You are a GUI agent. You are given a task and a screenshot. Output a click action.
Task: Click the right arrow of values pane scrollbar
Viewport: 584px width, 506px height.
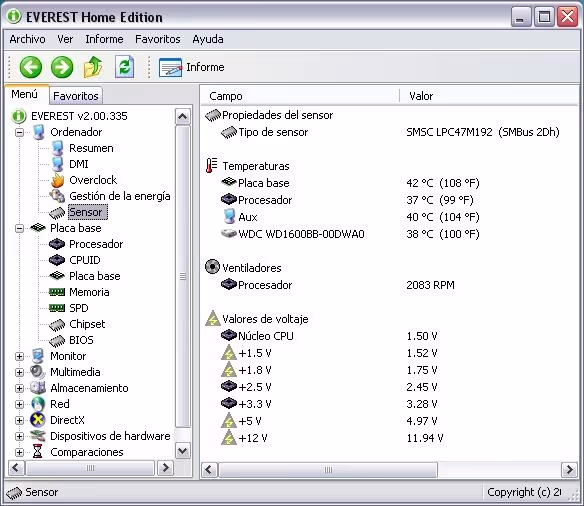[x=569, y=470]
